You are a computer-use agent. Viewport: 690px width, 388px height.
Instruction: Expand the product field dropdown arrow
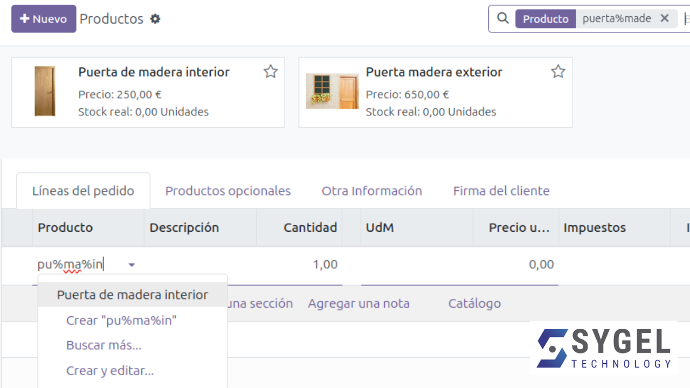click(132, 265)
